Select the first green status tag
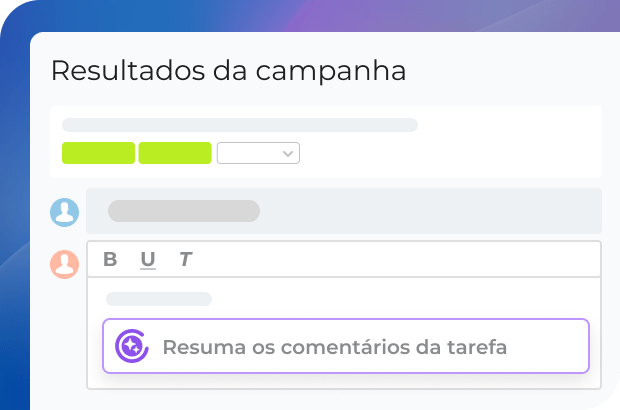The image size is (620, 410). coord(98,153)
